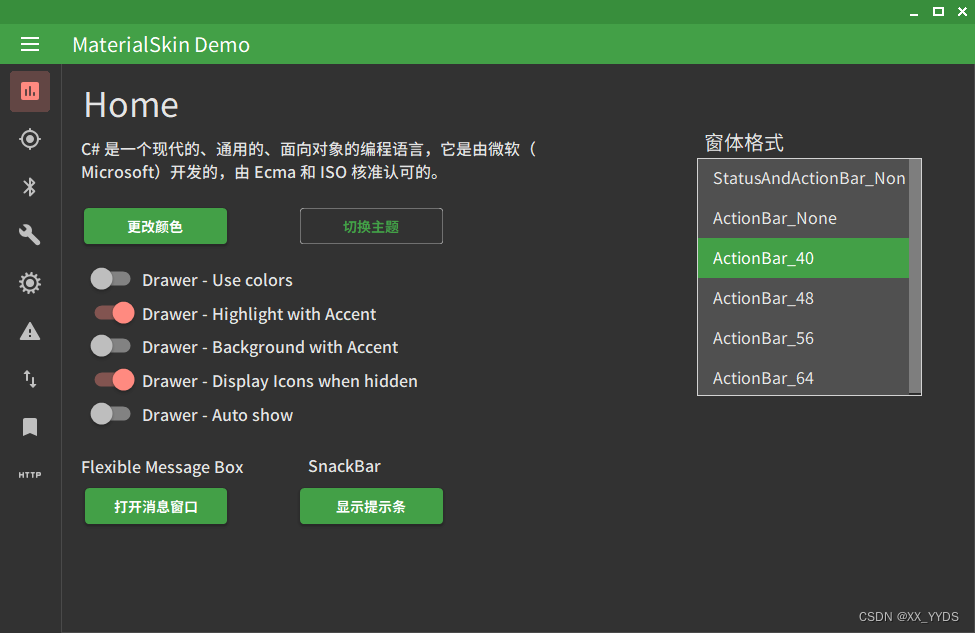Disable Drawer - Display Icons when hidden
Screen dimensions: 975x633
tap(114, 380)
